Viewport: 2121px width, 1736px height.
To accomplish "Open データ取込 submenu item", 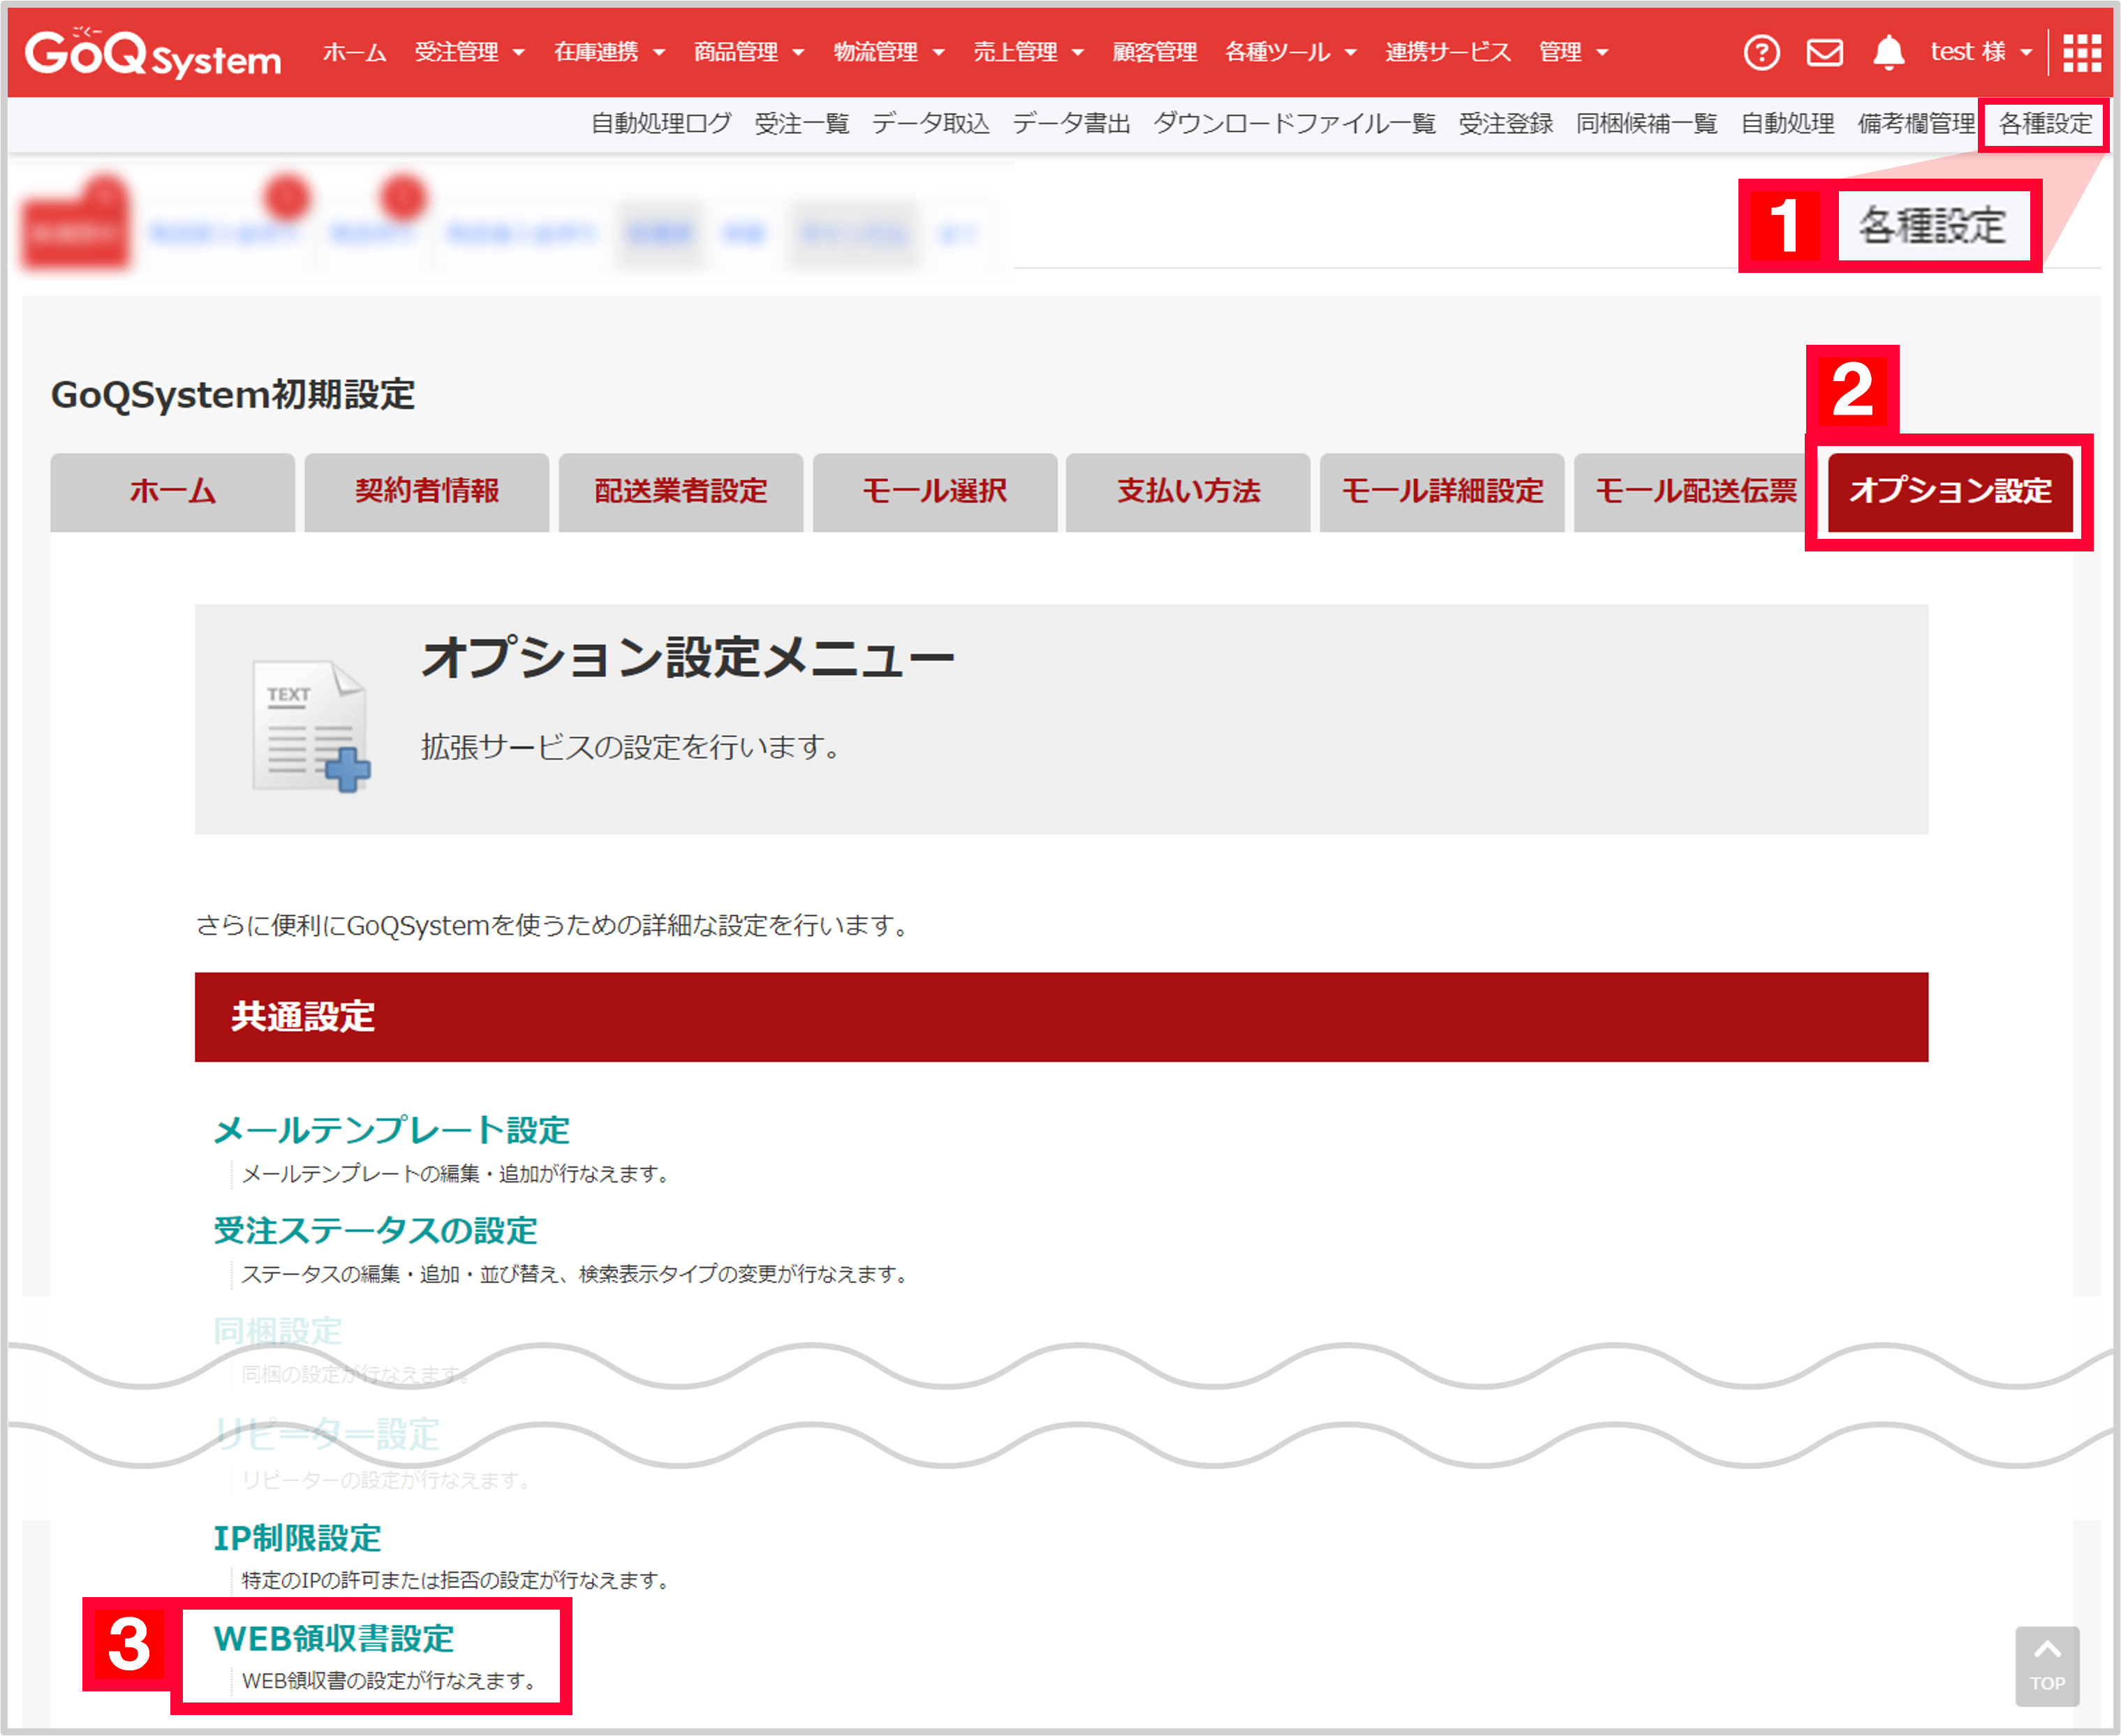I will click(x=930, y=124).
